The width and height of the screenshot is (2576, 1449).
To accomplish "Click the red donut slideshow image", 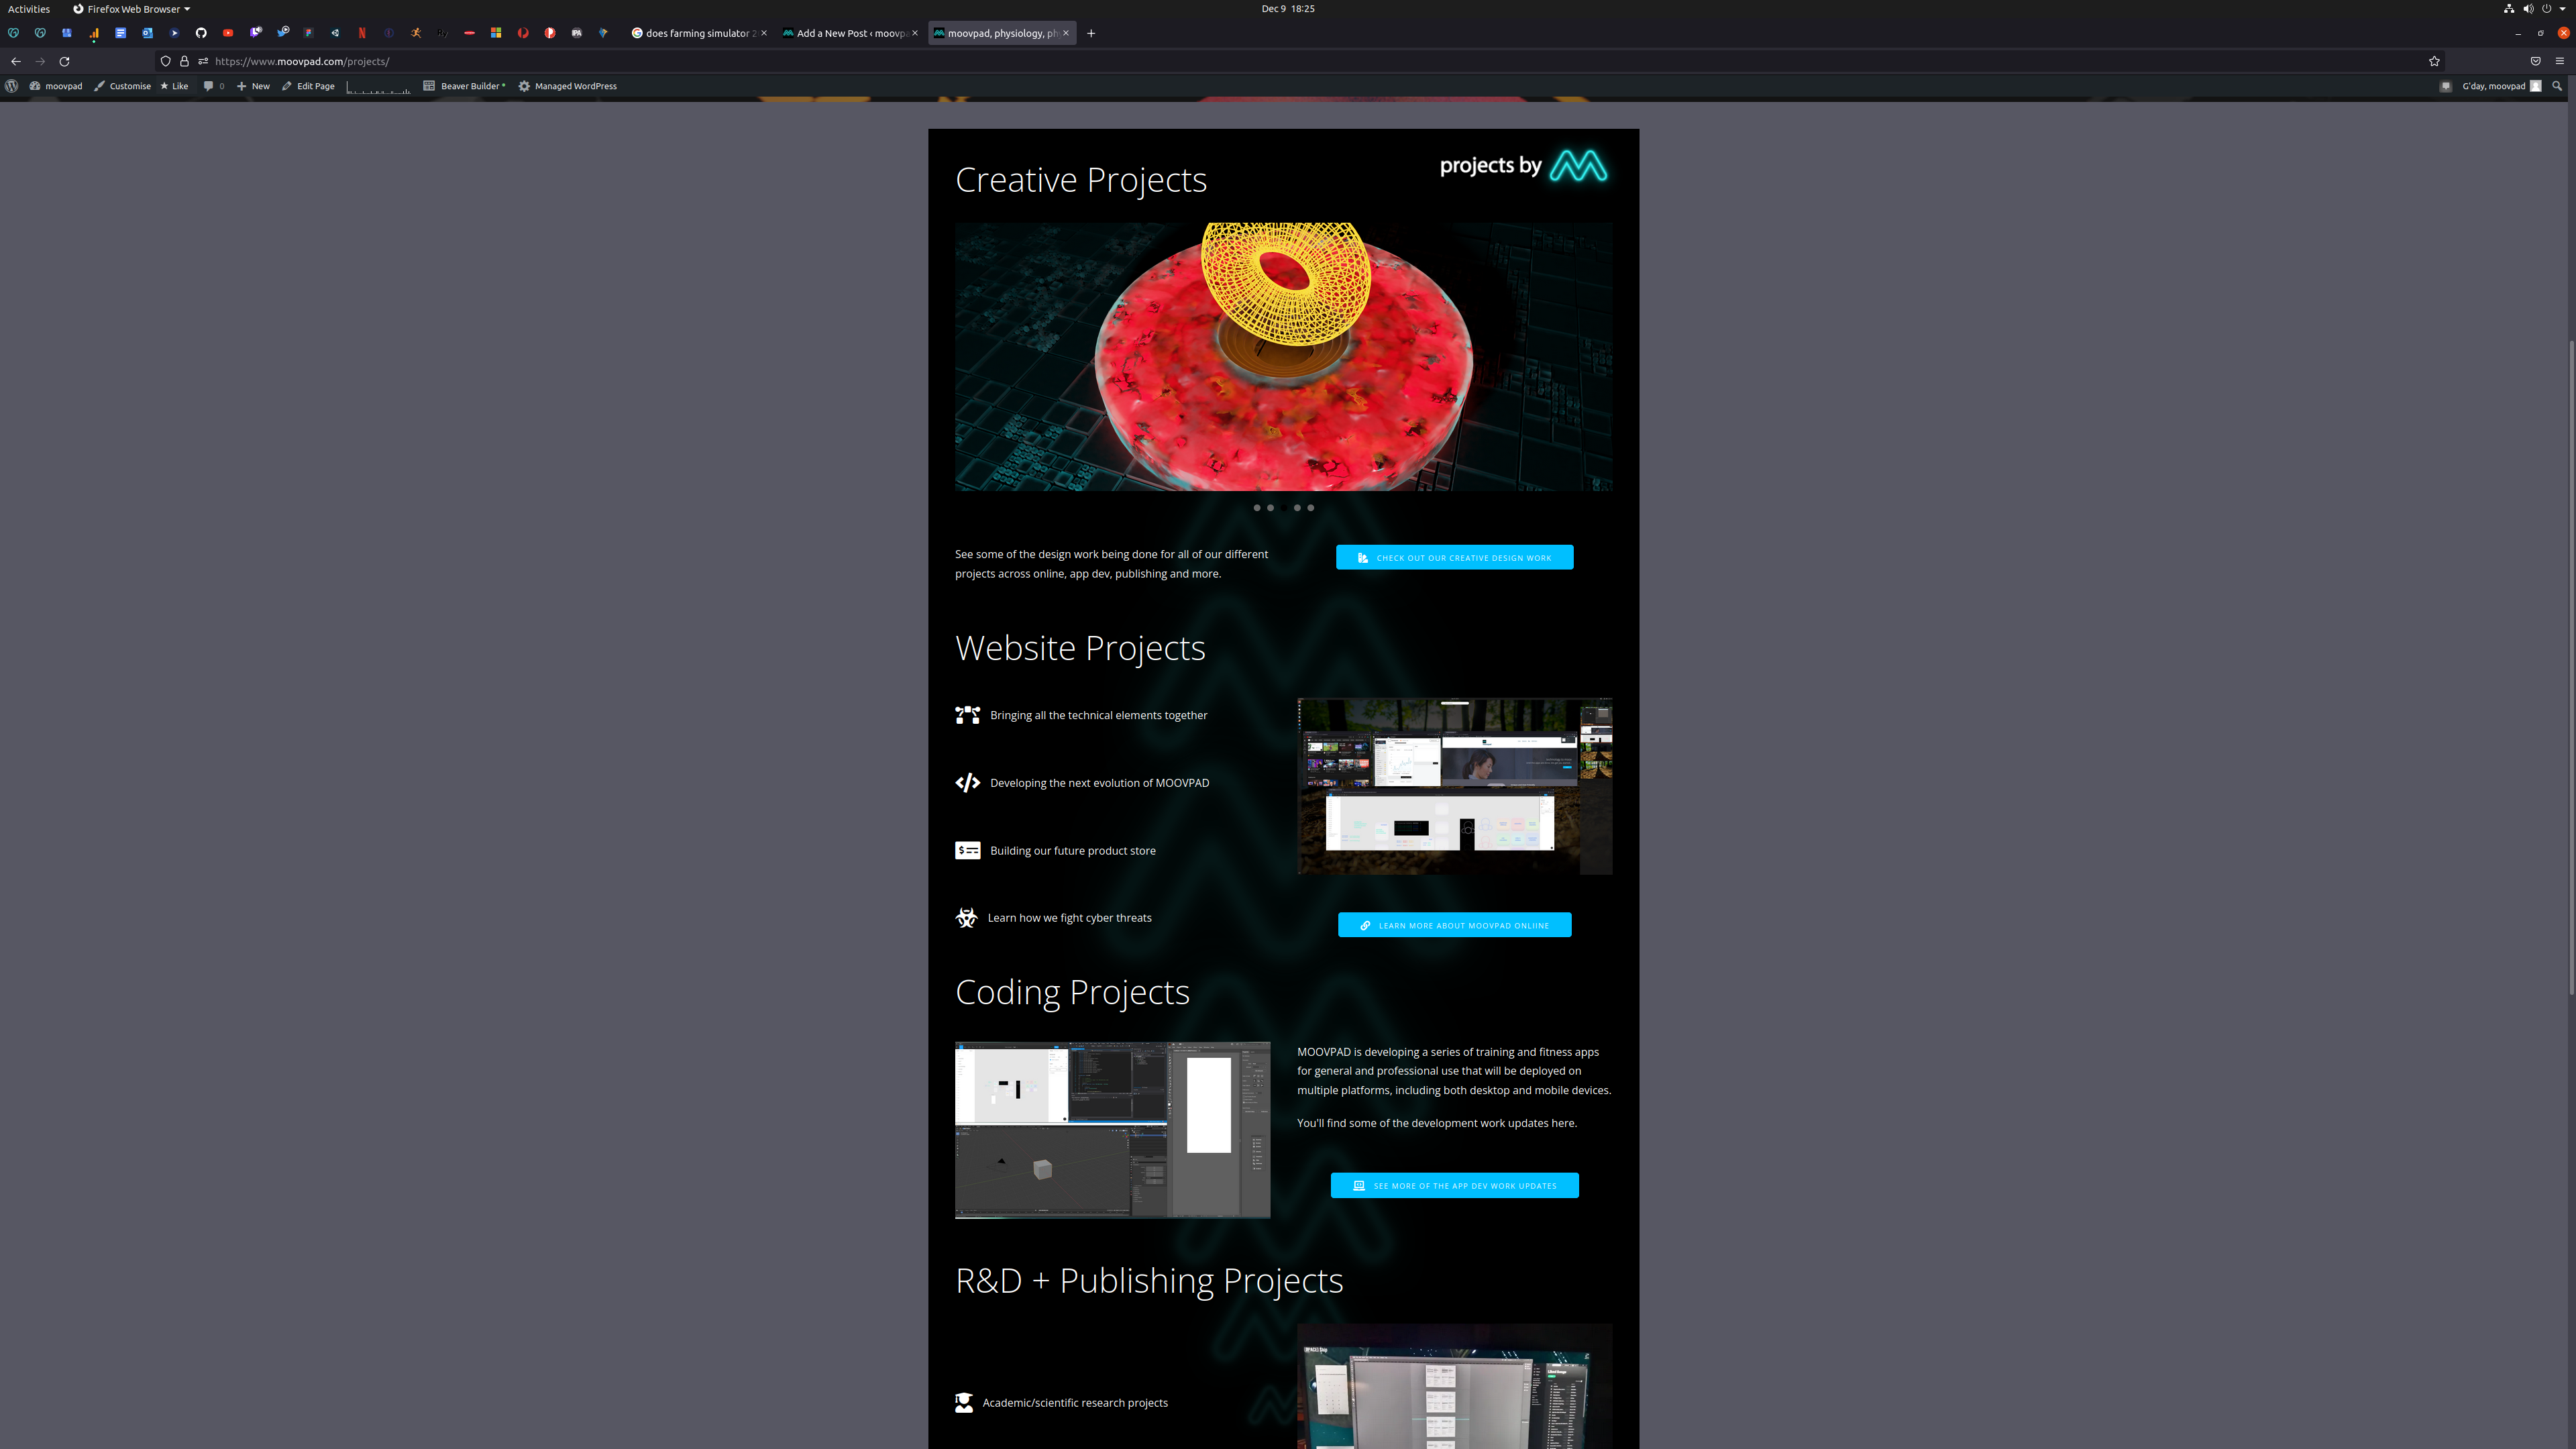I will click(x=1283, y=357).
